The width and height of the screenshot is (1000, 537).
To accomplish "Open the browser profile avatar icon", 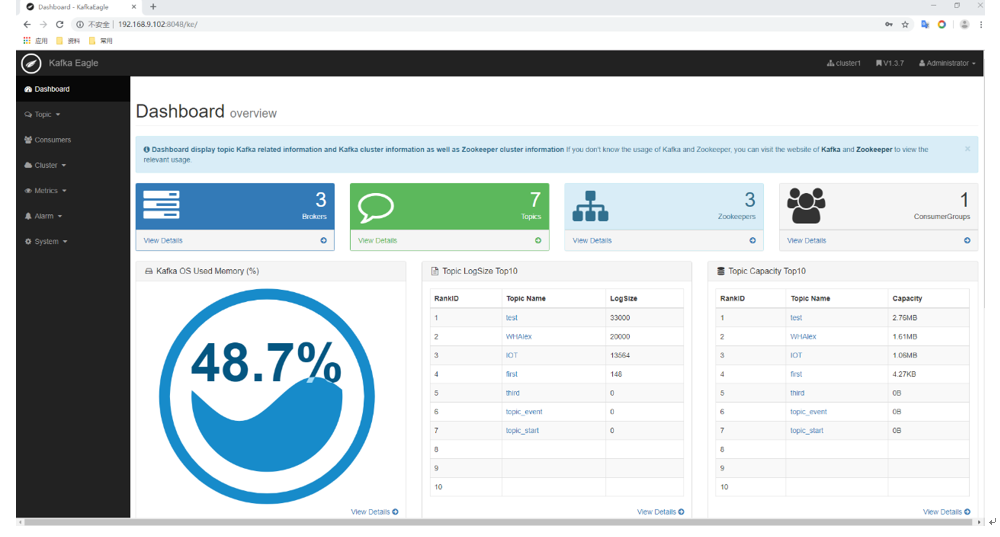I will [x=964, y=24].
